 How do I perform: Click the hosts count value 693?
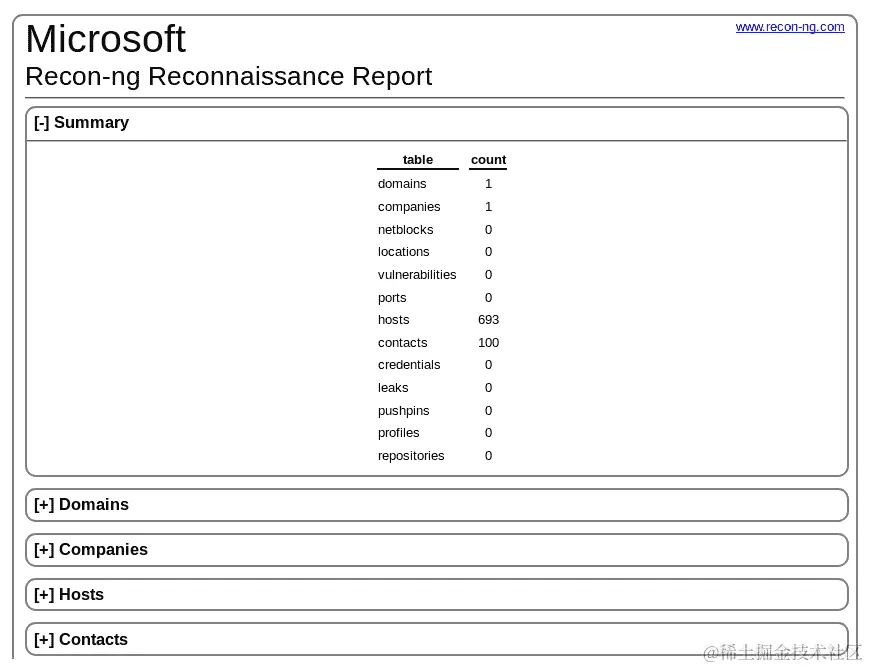click(488, 320)
